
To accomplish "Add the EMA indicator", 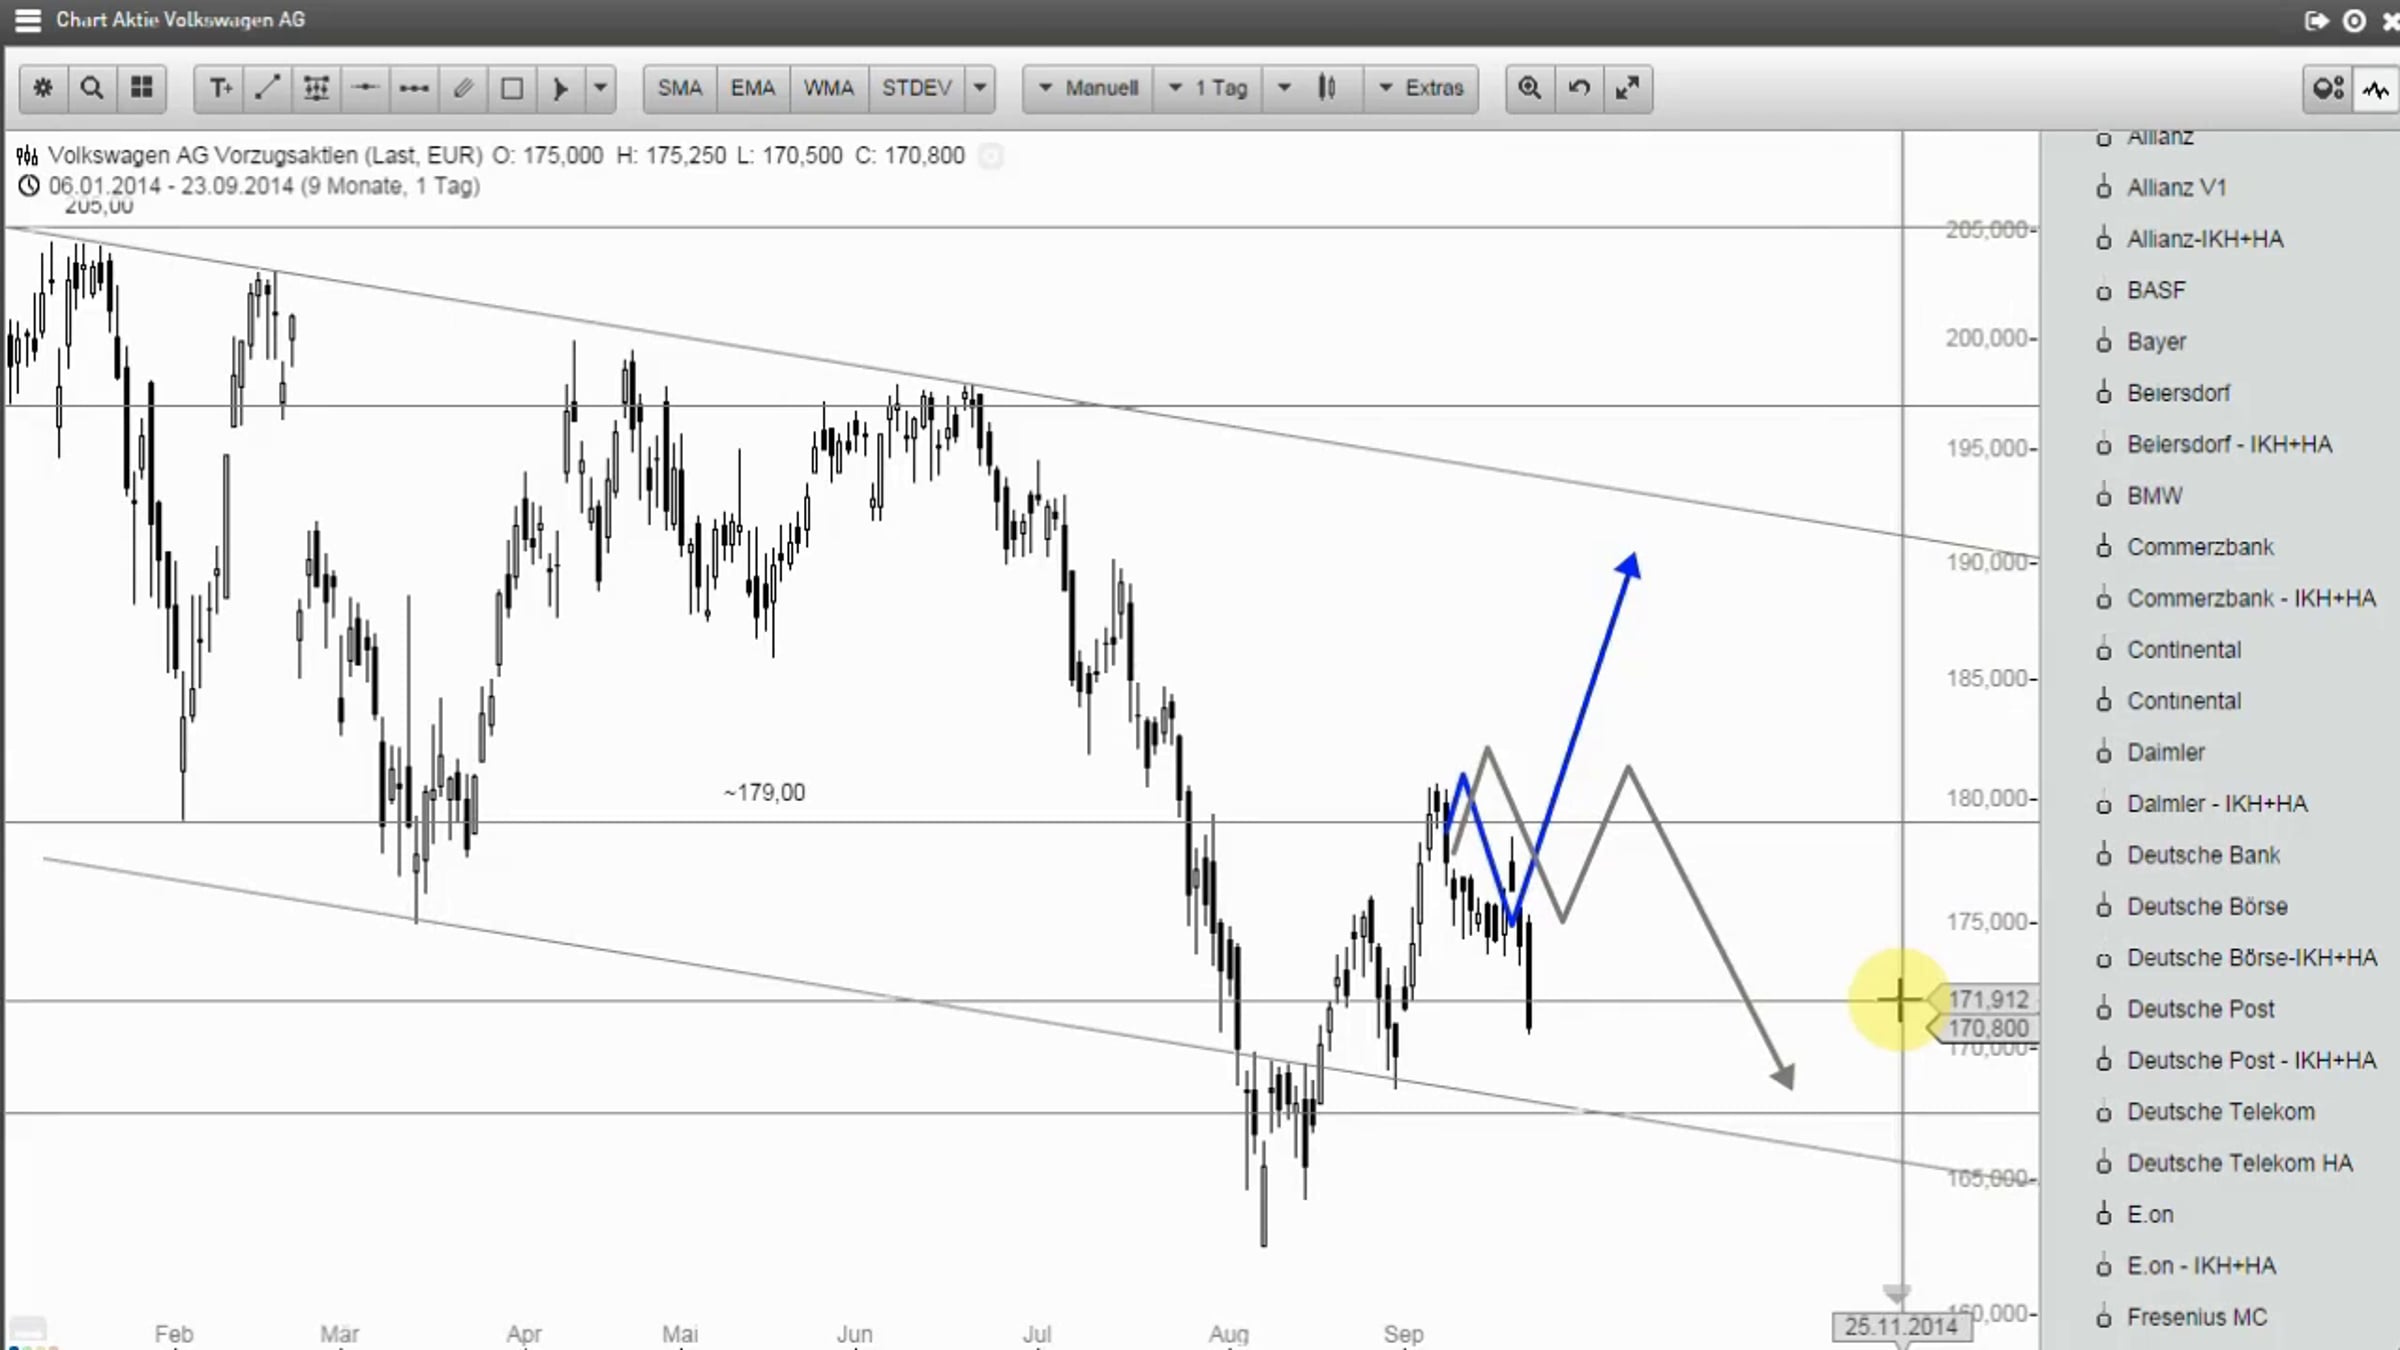I will tap(753, 88).
